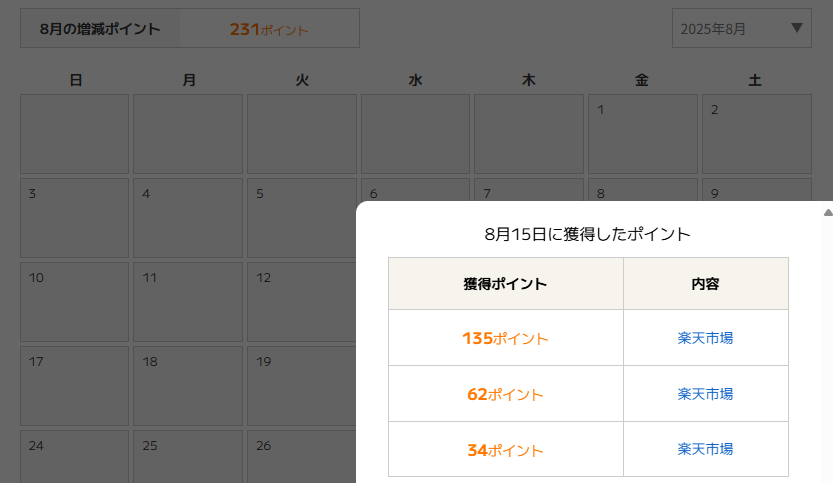The image size is (833, 483).
Task: Open the 2025年8月 month dropdown
Action: click(741, 28)
